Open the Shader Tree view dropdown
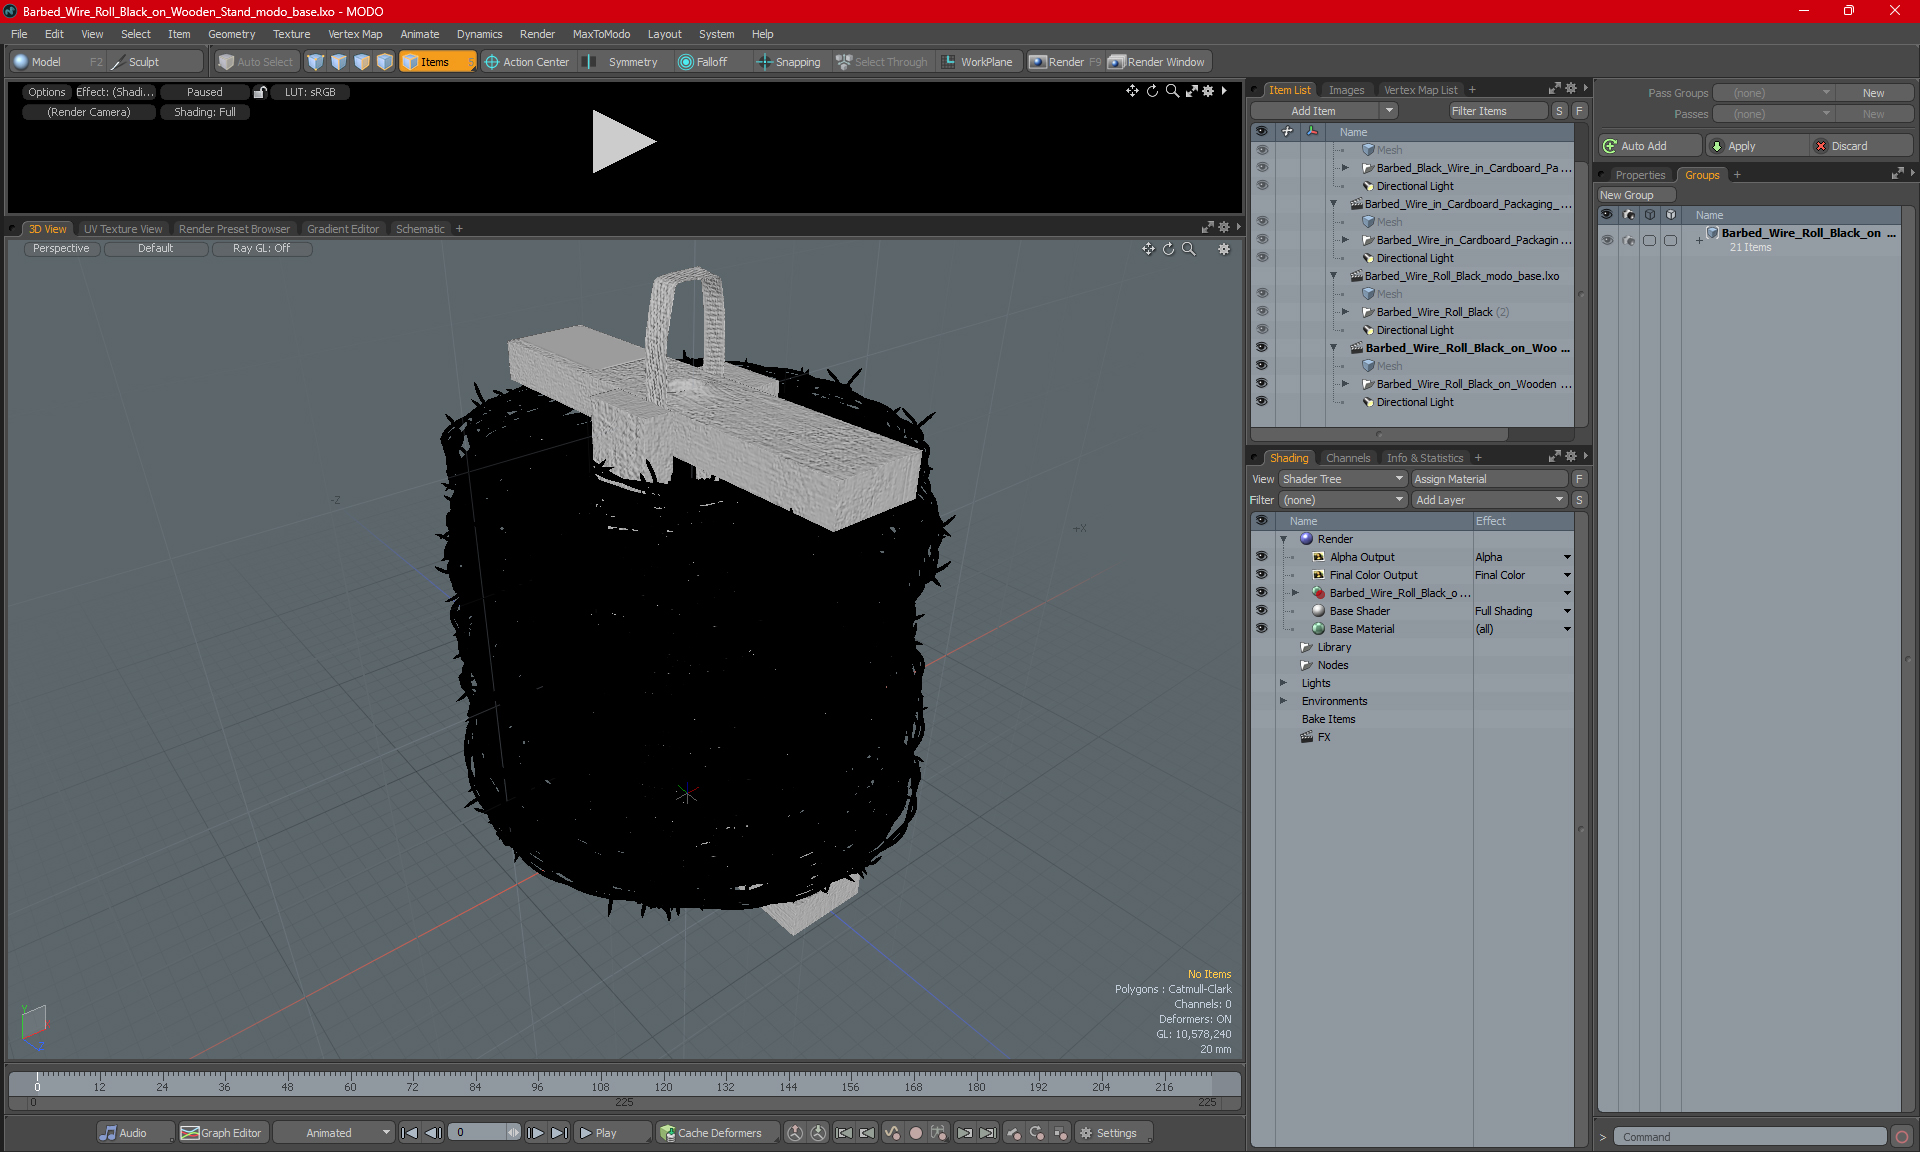The width and height of the screenshot is (1920, 1152). click(x=1343, y=479)
